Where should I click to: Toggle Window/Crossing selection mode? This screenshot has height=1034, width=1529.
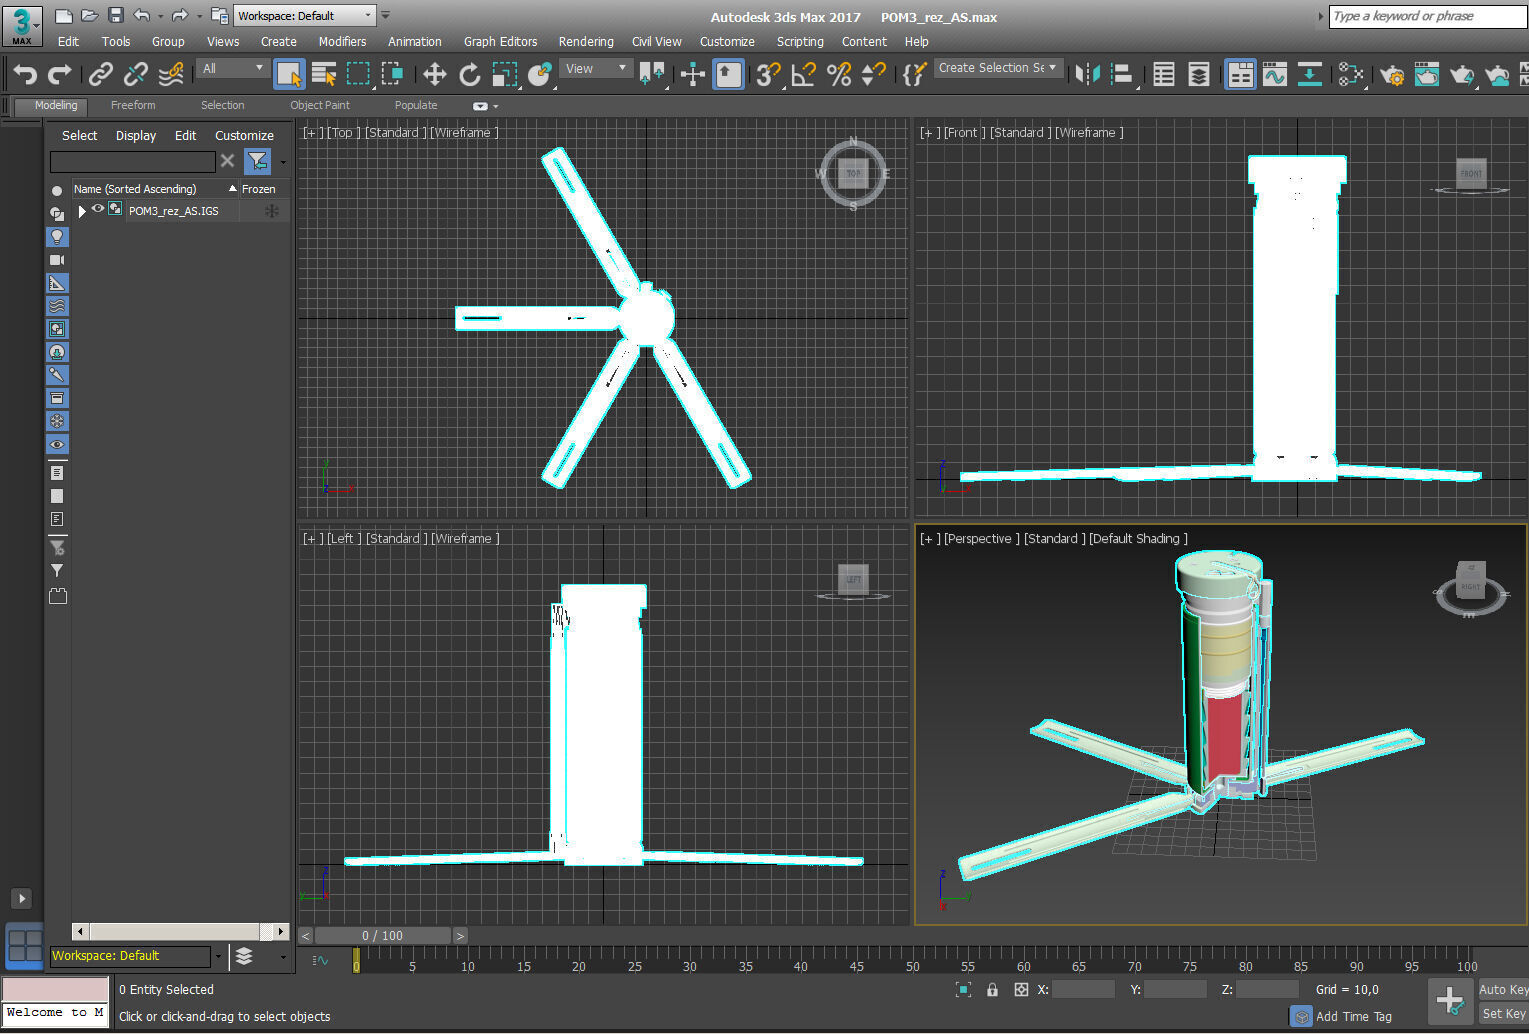coord(392,74)
